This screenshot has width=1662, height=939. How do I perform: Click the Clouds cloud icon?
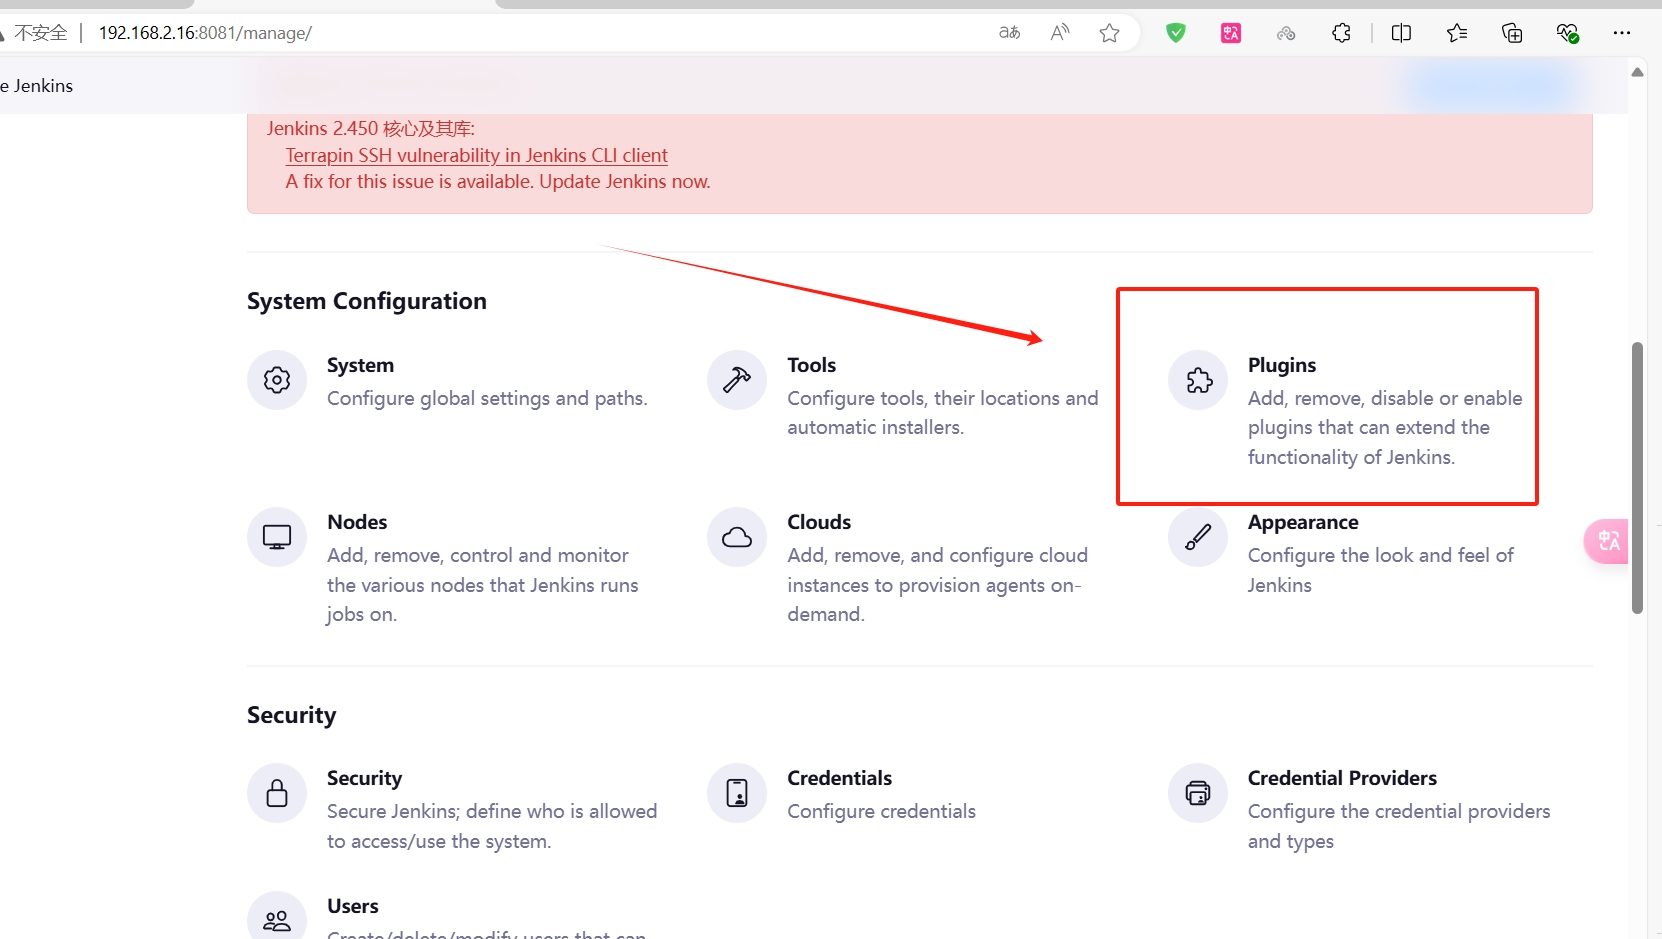pos(737,537)
